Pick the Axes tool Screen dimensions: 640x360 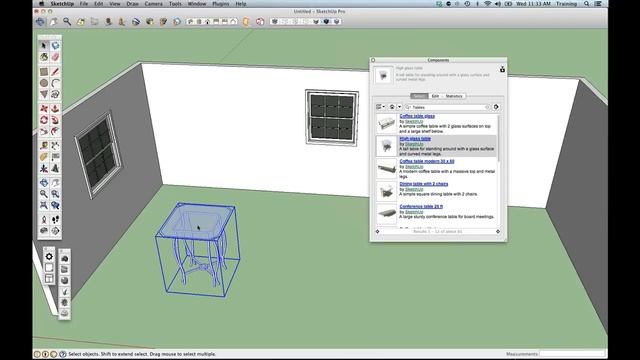pyautogui.click(x=44, y=168)
